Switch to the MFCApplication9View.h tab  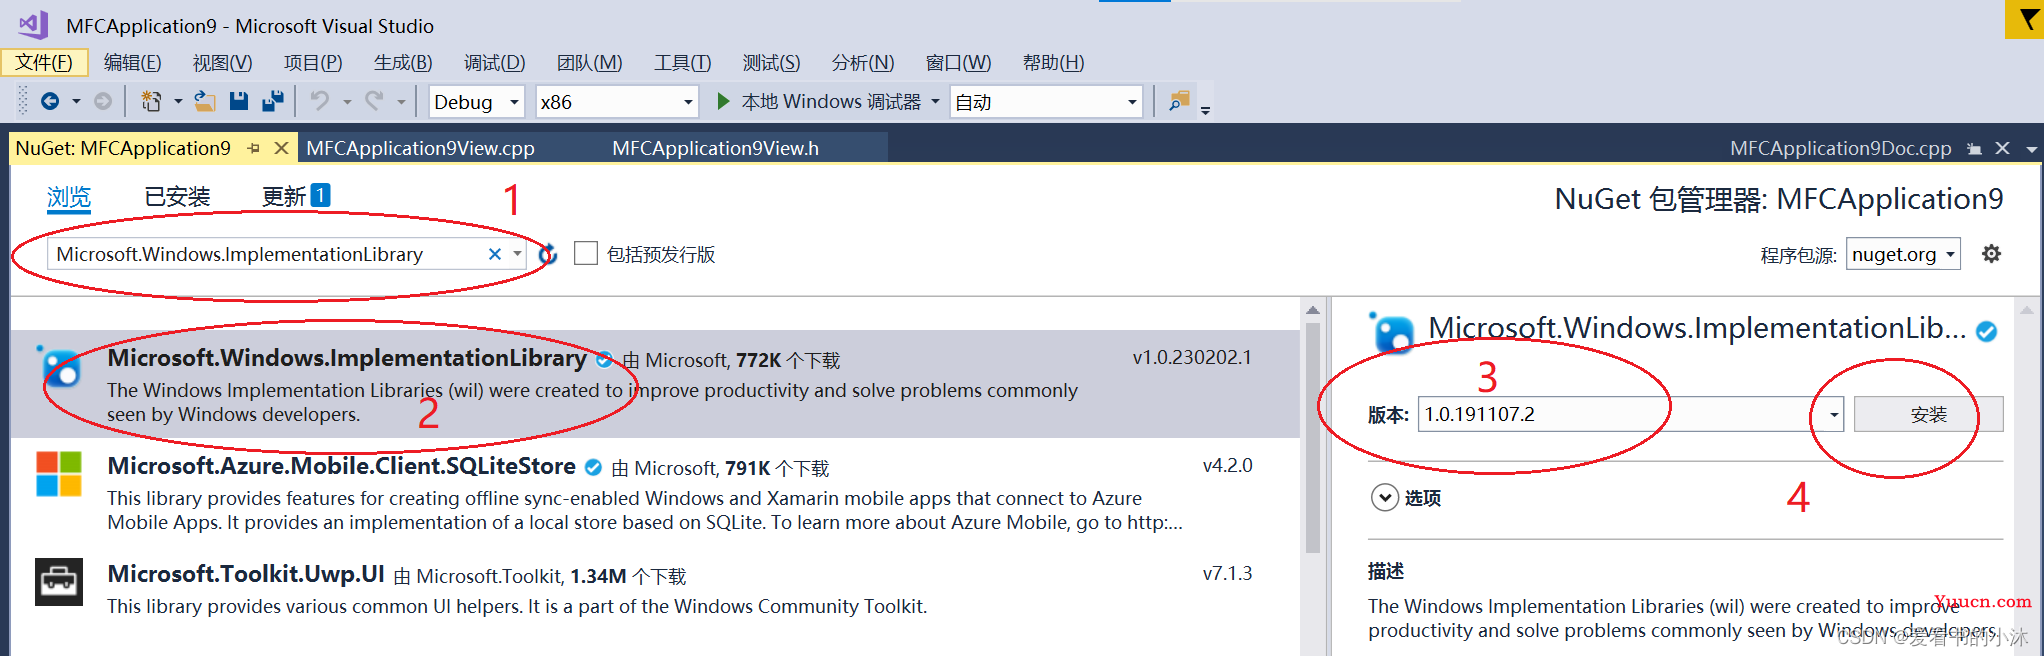(715, 148)
